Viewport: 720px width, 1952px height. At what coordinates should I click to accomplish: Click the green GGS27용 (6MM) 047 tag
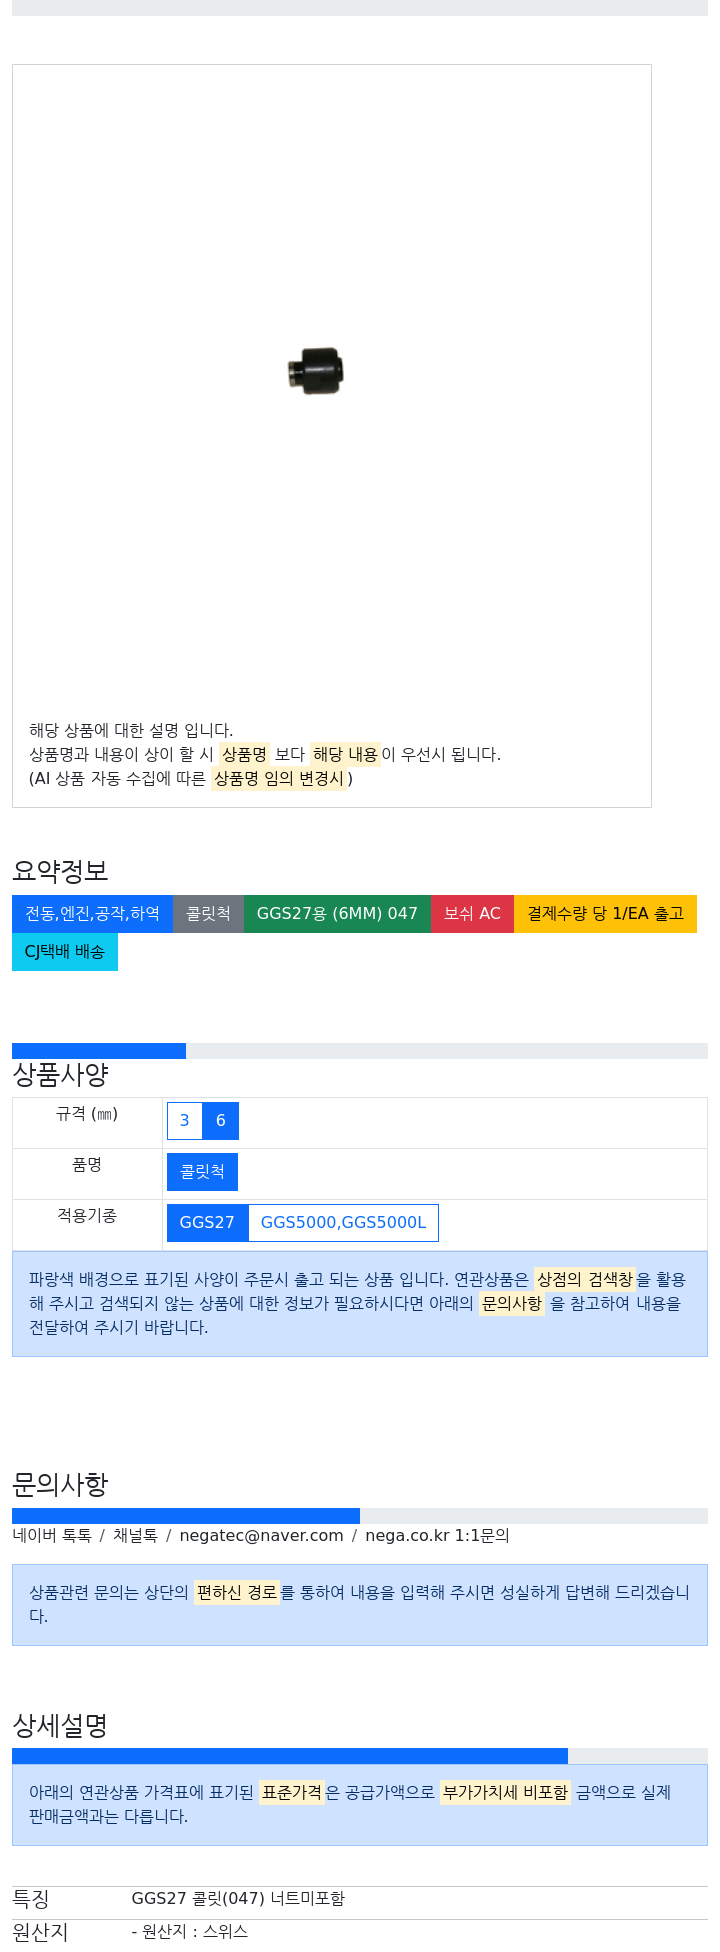coord(337,914)
